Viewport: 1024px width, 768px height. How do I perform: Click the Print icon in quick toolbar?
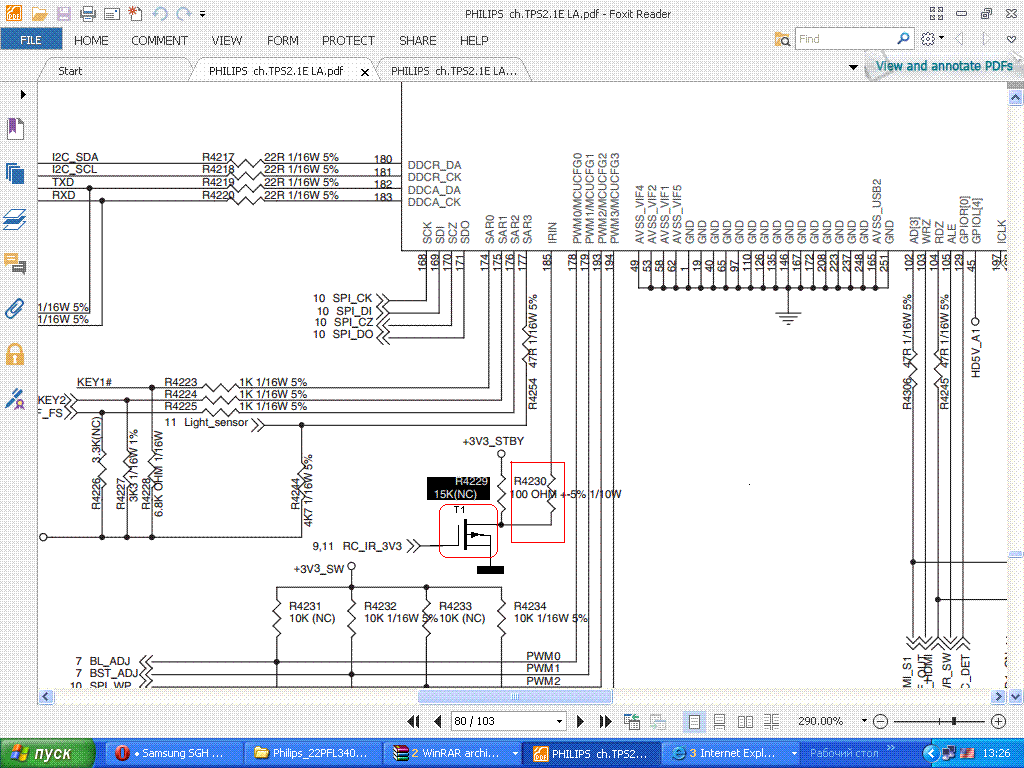[88, 13]
